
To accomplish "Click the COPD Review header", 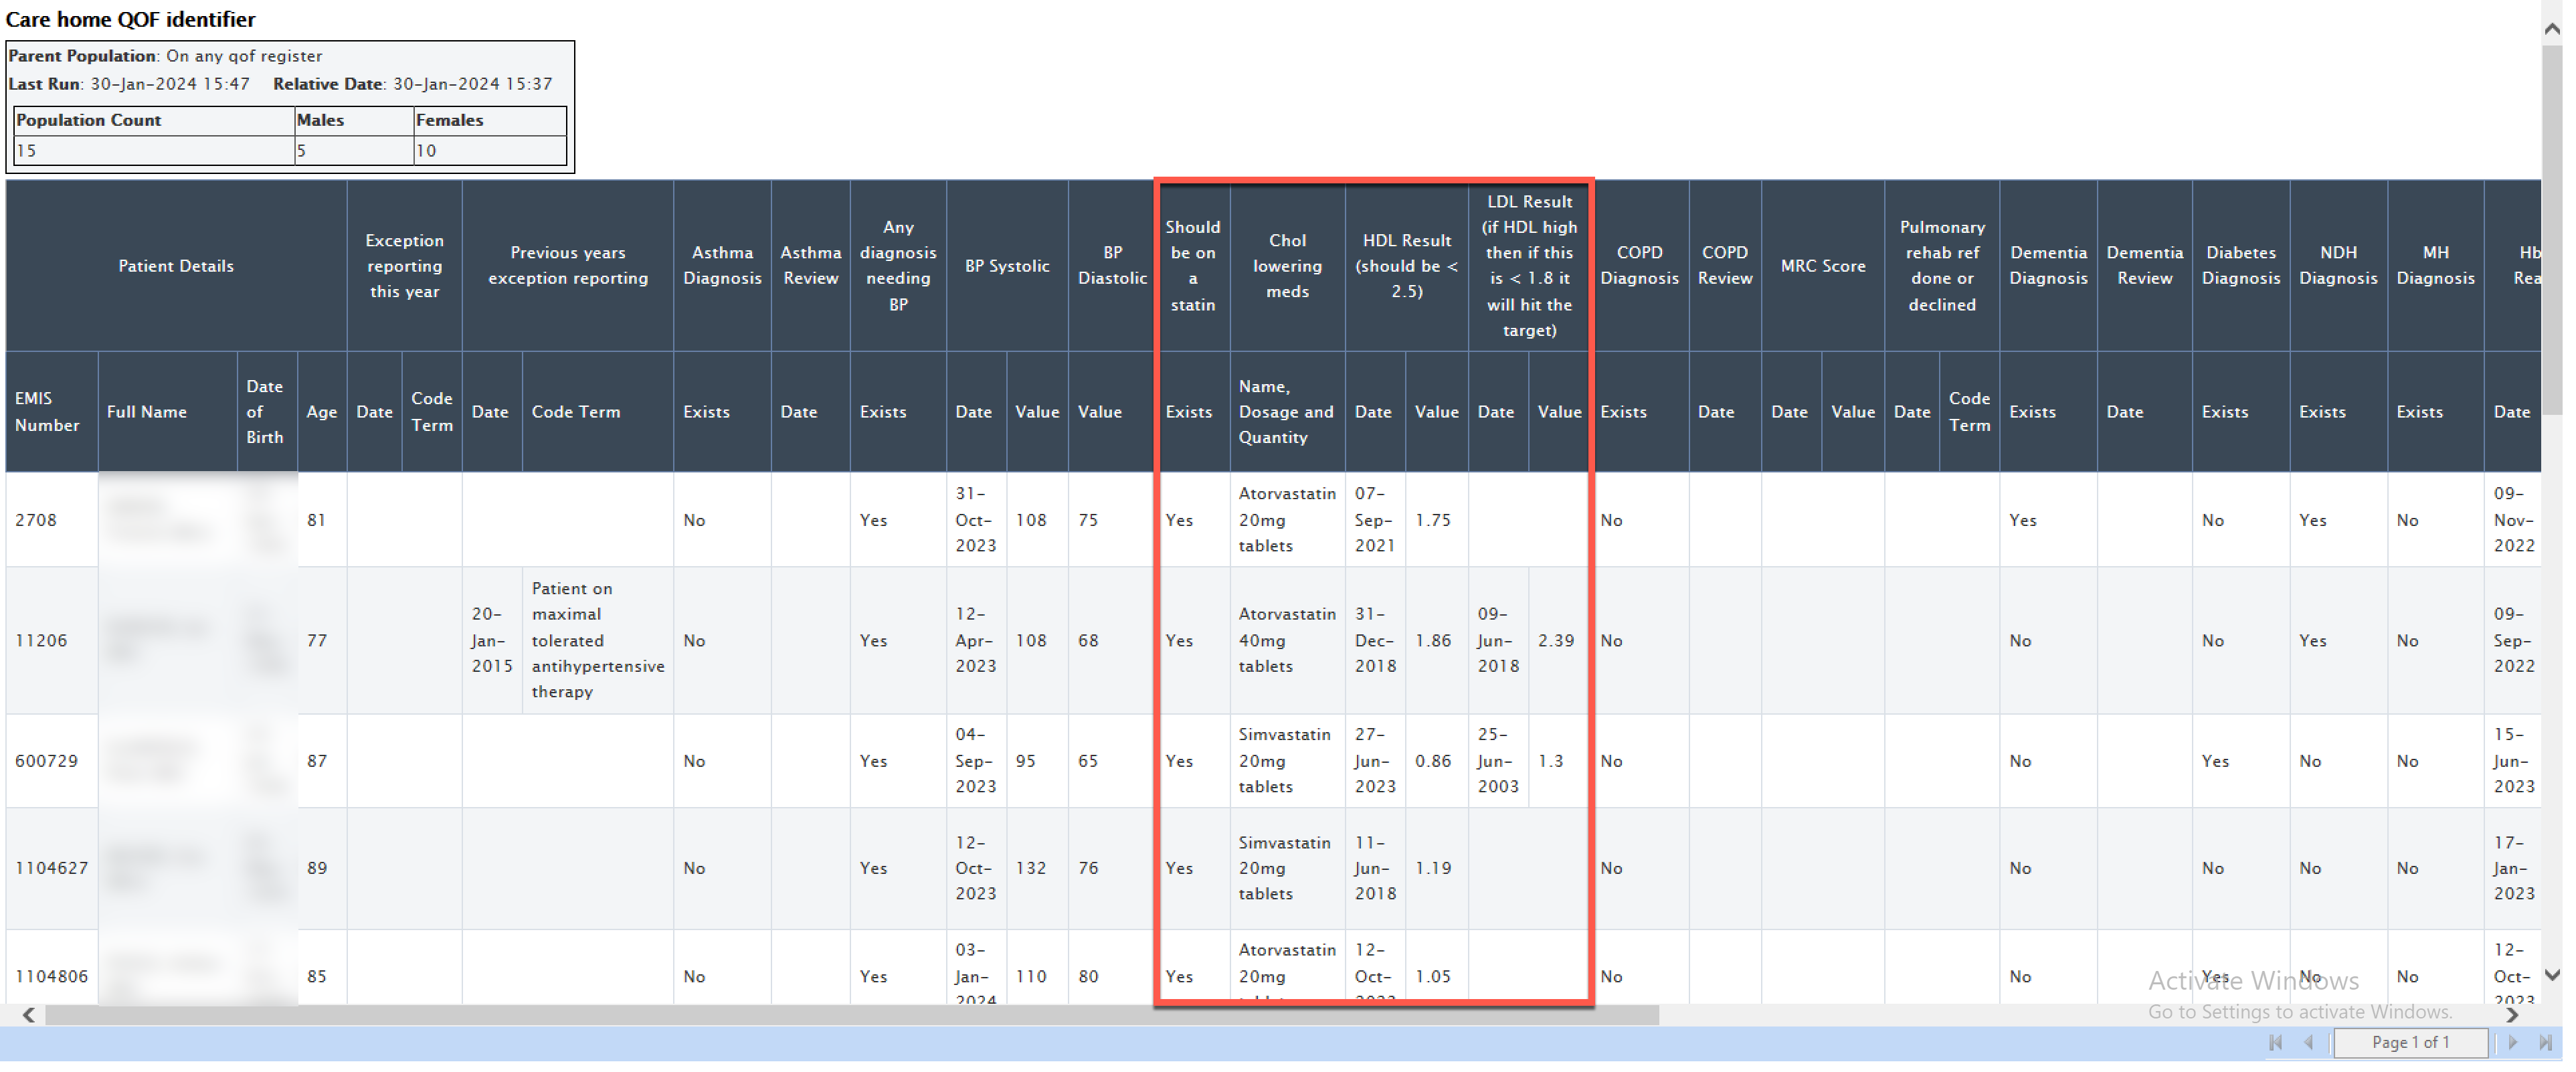I will tap(1725, 266).
